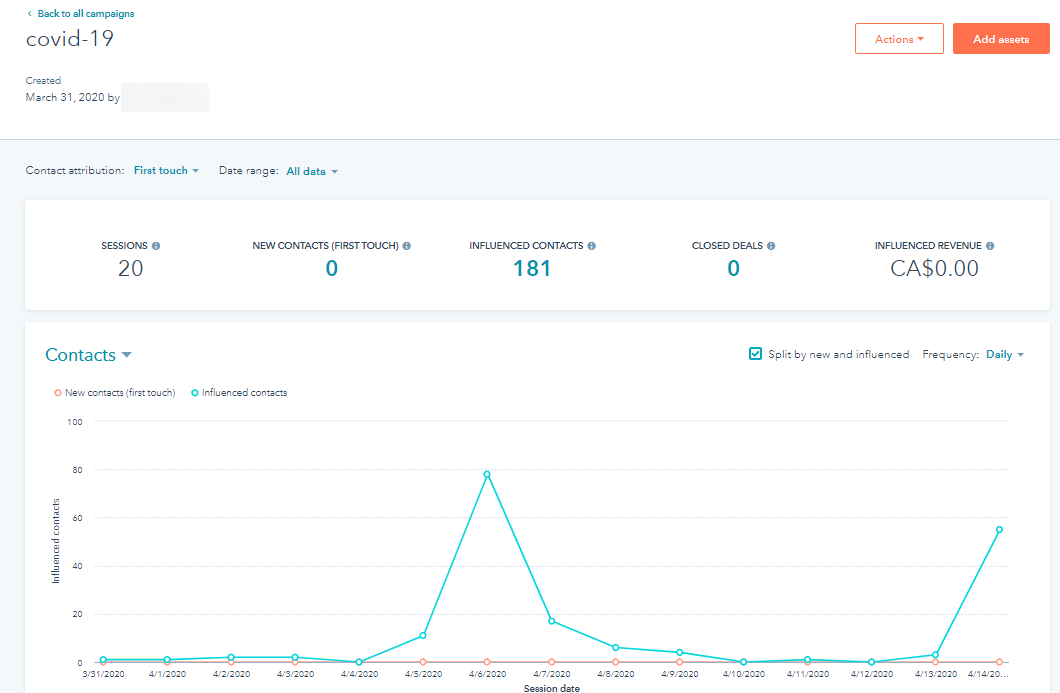Open the influenced contacts count 181
1060x693 pixels.
coord(532,268)
